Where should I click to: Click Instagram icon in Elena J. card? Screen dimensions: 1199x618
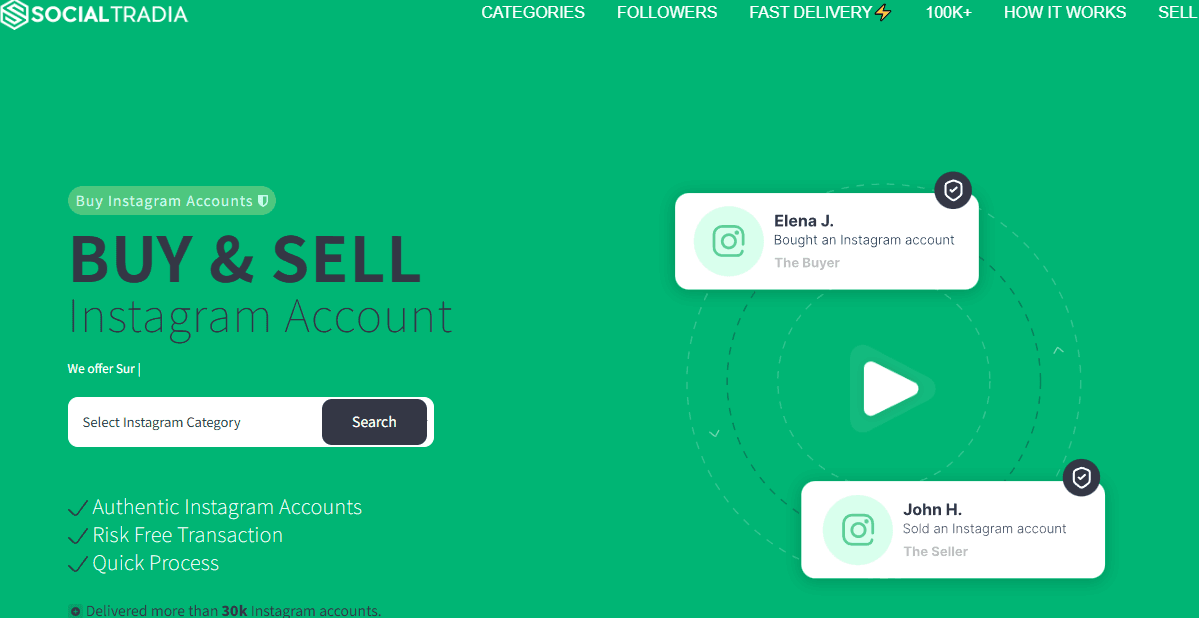point(728,241)
